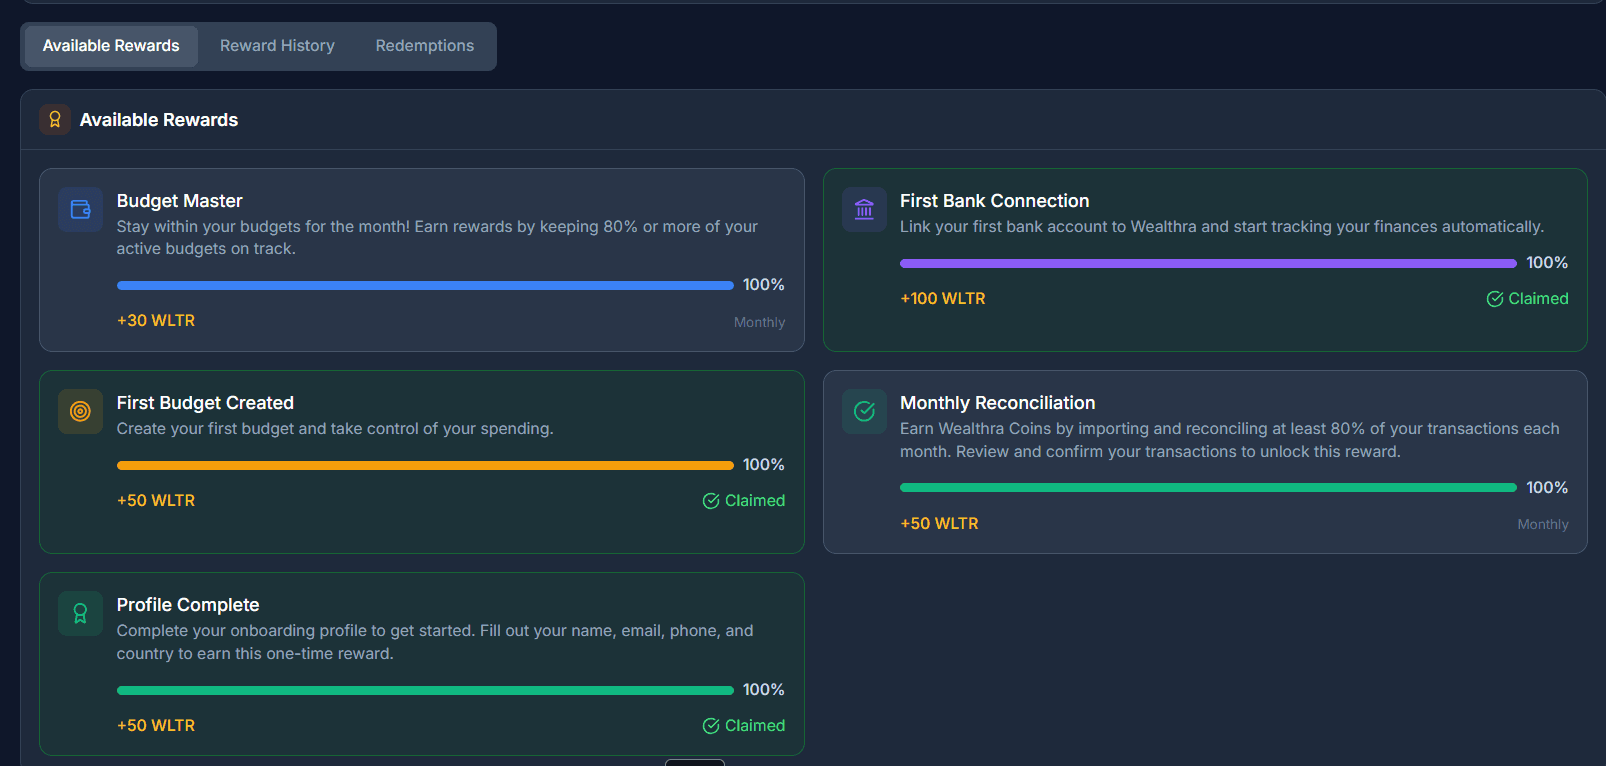Click the 100% value on First Bank Connection
1606x766 pixels.
point(1547,263)
